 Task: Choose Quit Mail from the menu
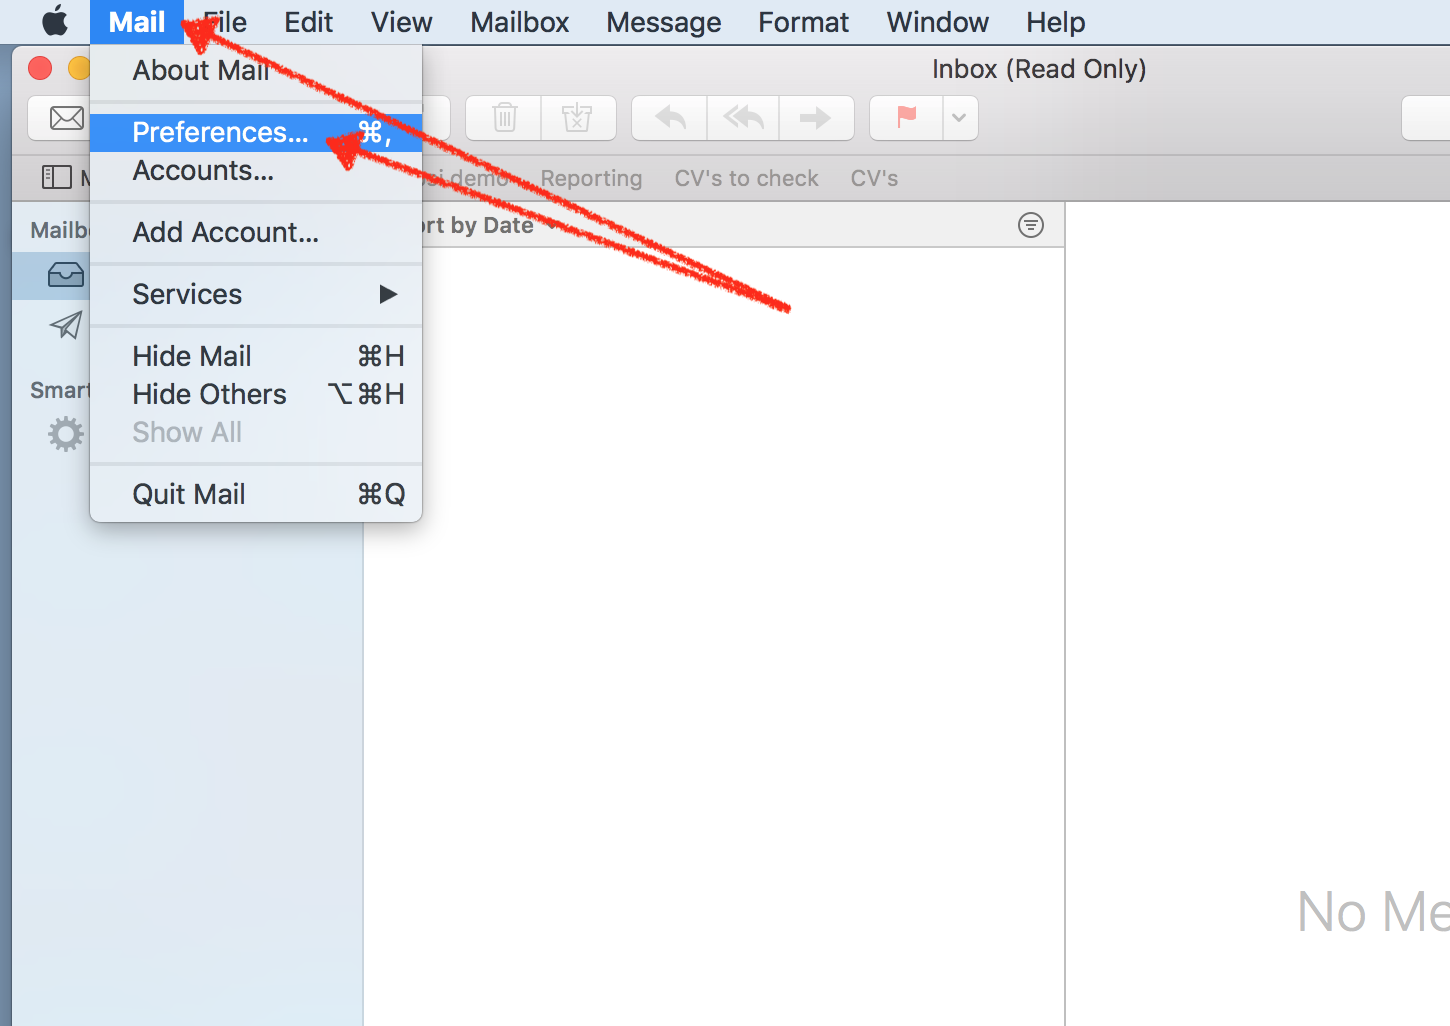[256, 494]
